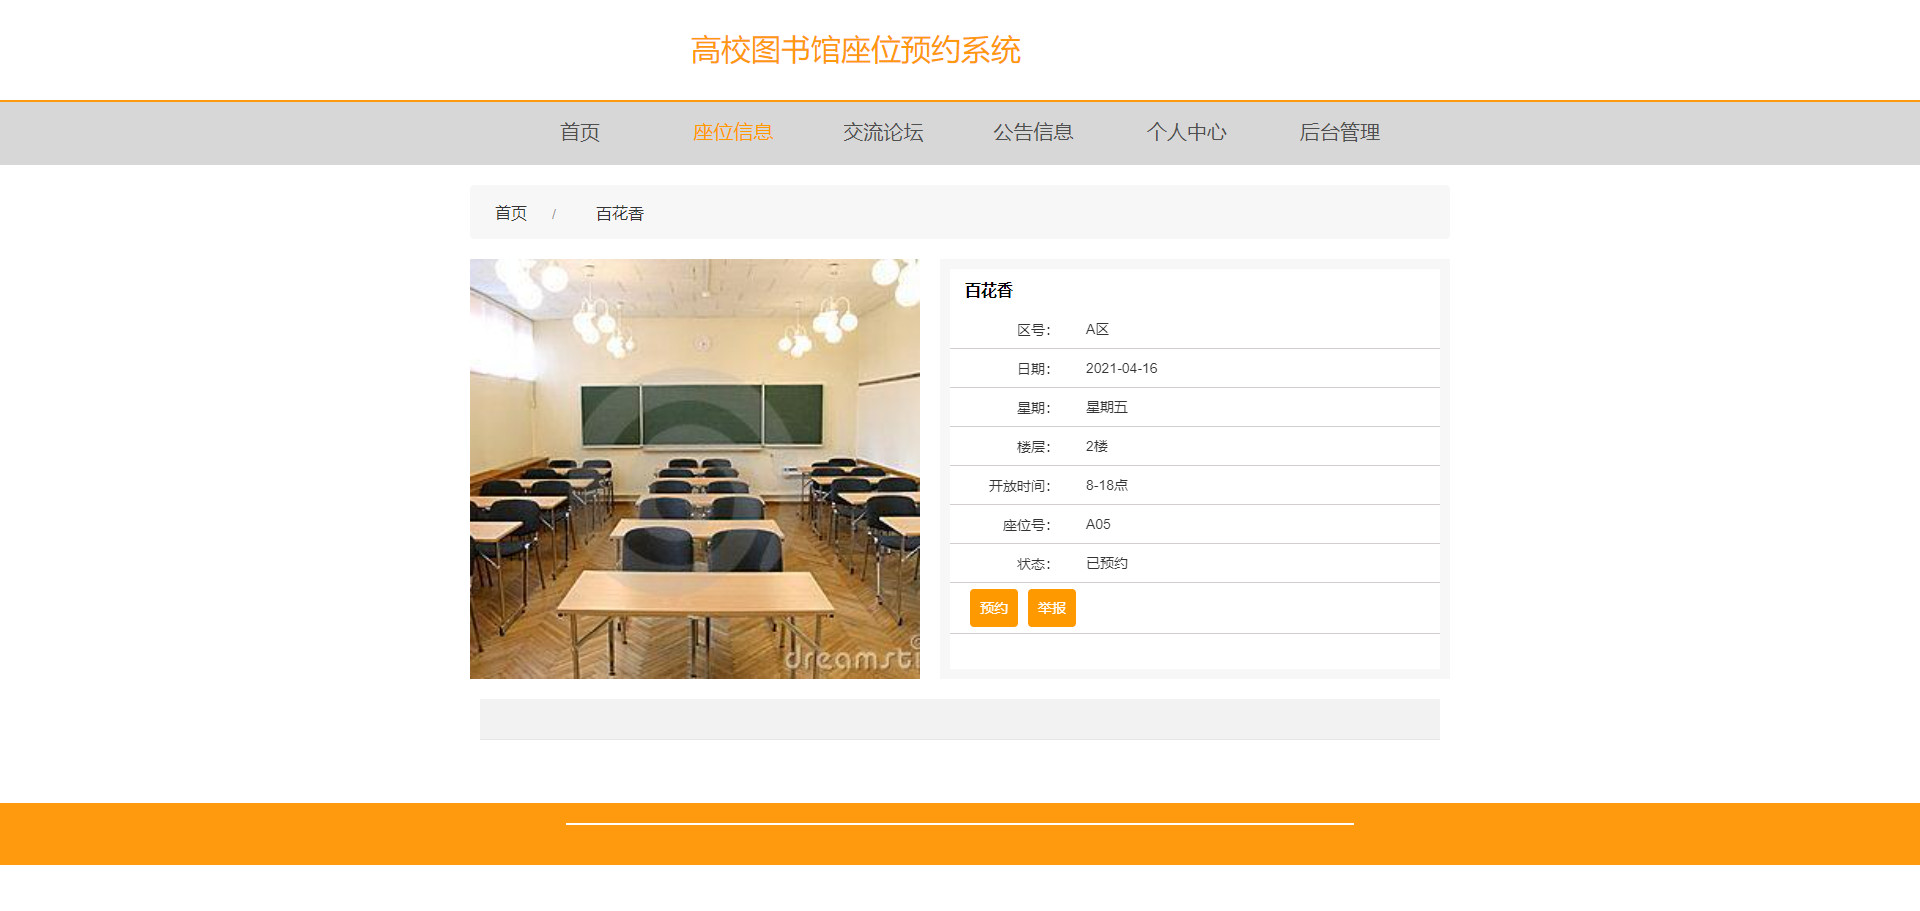Select the status value 已预约
1920x911 pixels.
[x=1107, y=563]
